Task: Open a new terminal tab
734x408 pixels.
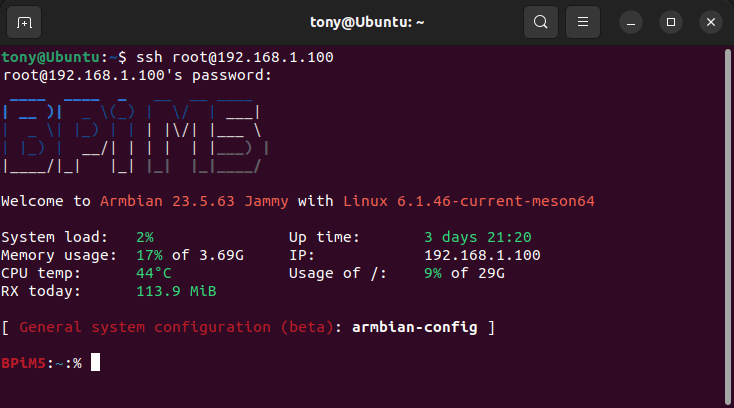Action: coord(25,21)
